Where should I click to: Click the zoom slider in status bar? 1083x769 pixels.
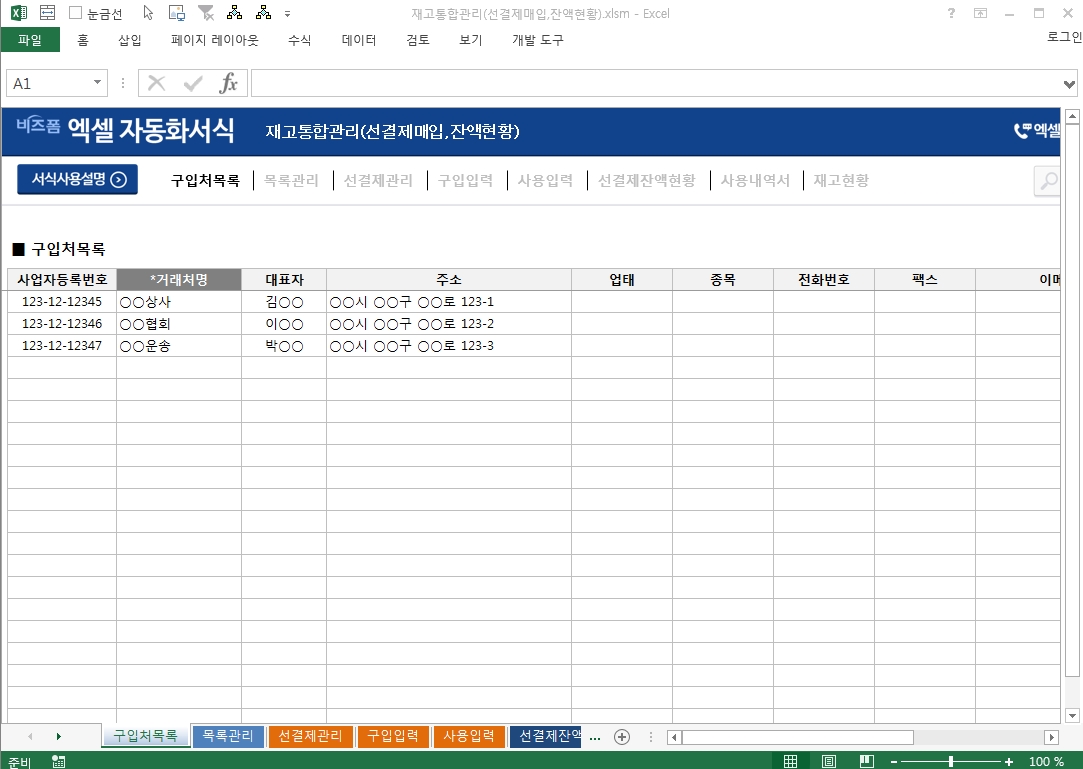950,761
